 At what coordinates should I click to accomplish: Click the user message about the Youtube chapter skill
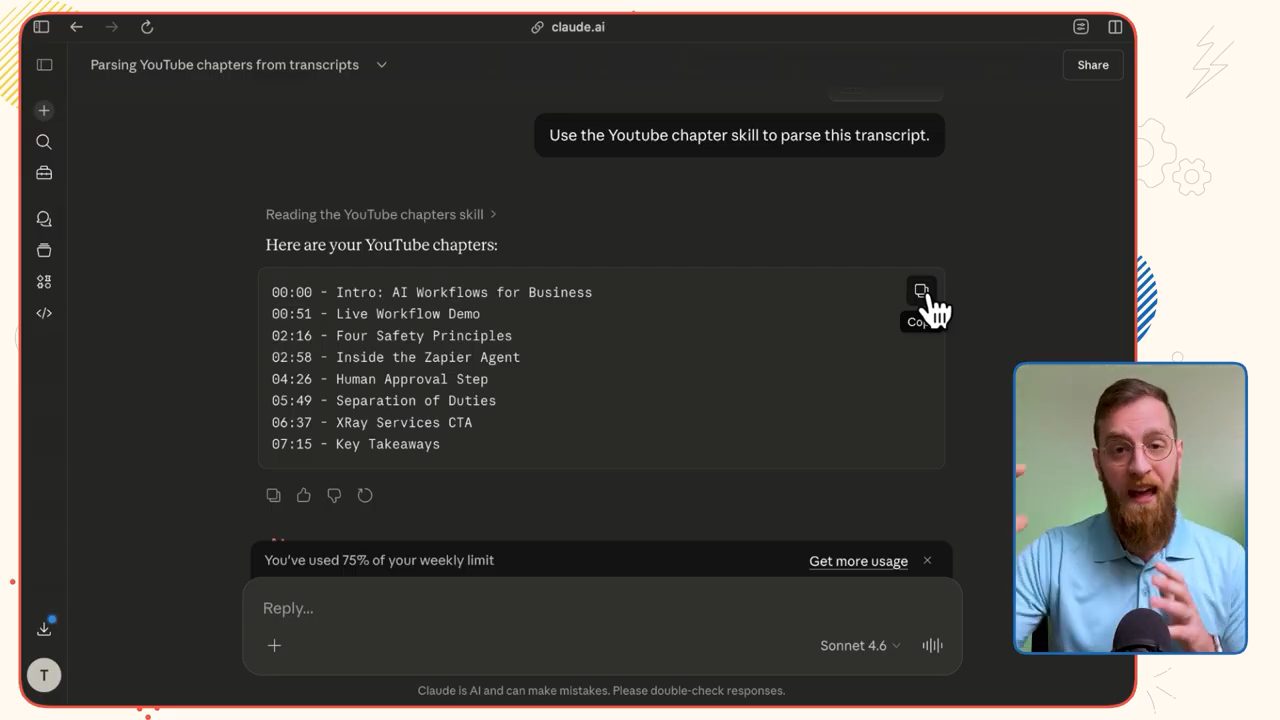point(739,135)
